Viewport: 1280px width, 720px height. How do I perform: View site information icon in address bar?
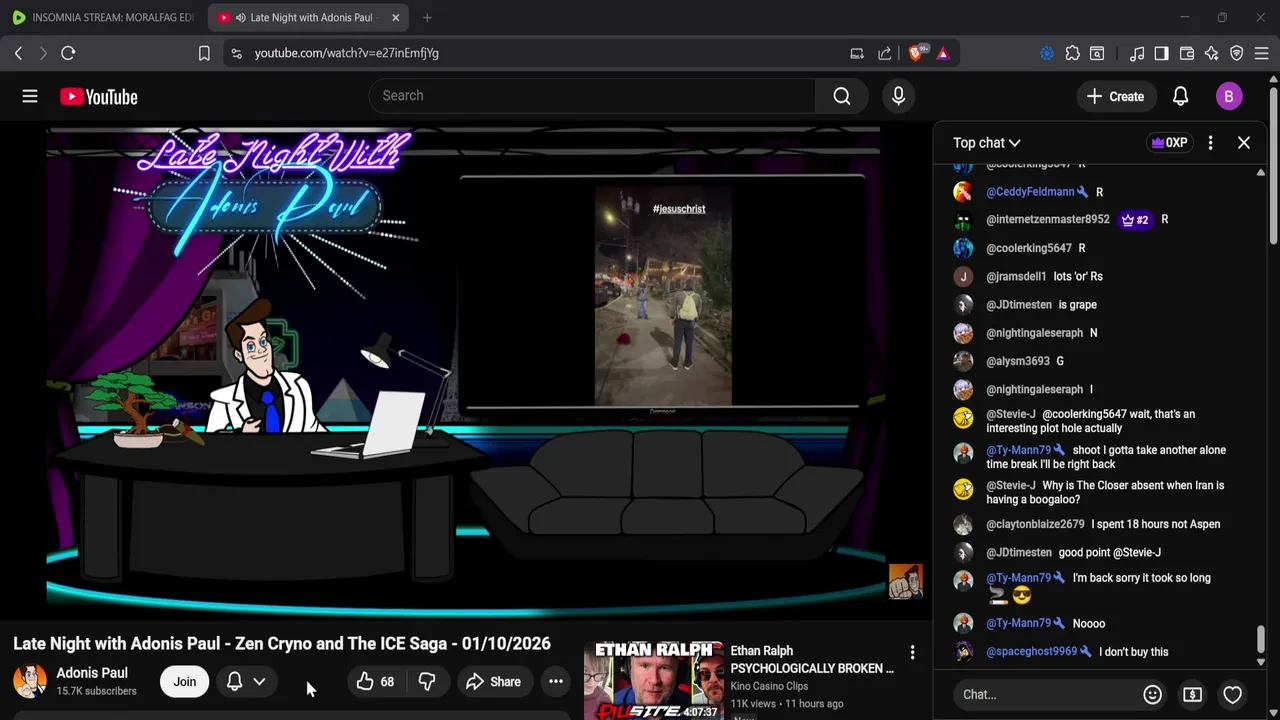point(236,53)
